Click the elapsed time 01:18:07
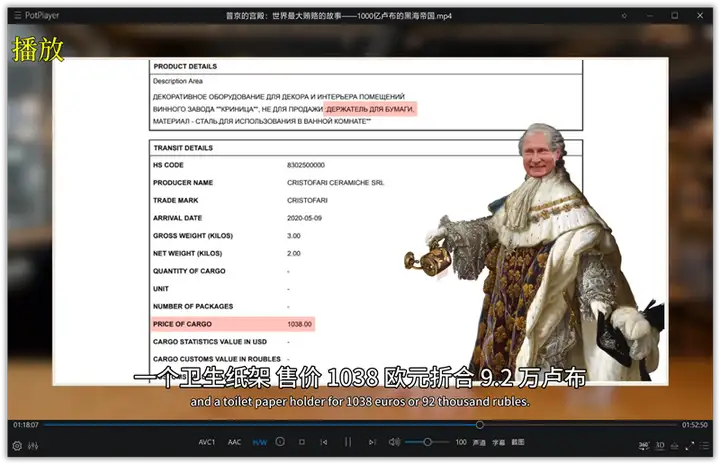 [x=26, y=425]
